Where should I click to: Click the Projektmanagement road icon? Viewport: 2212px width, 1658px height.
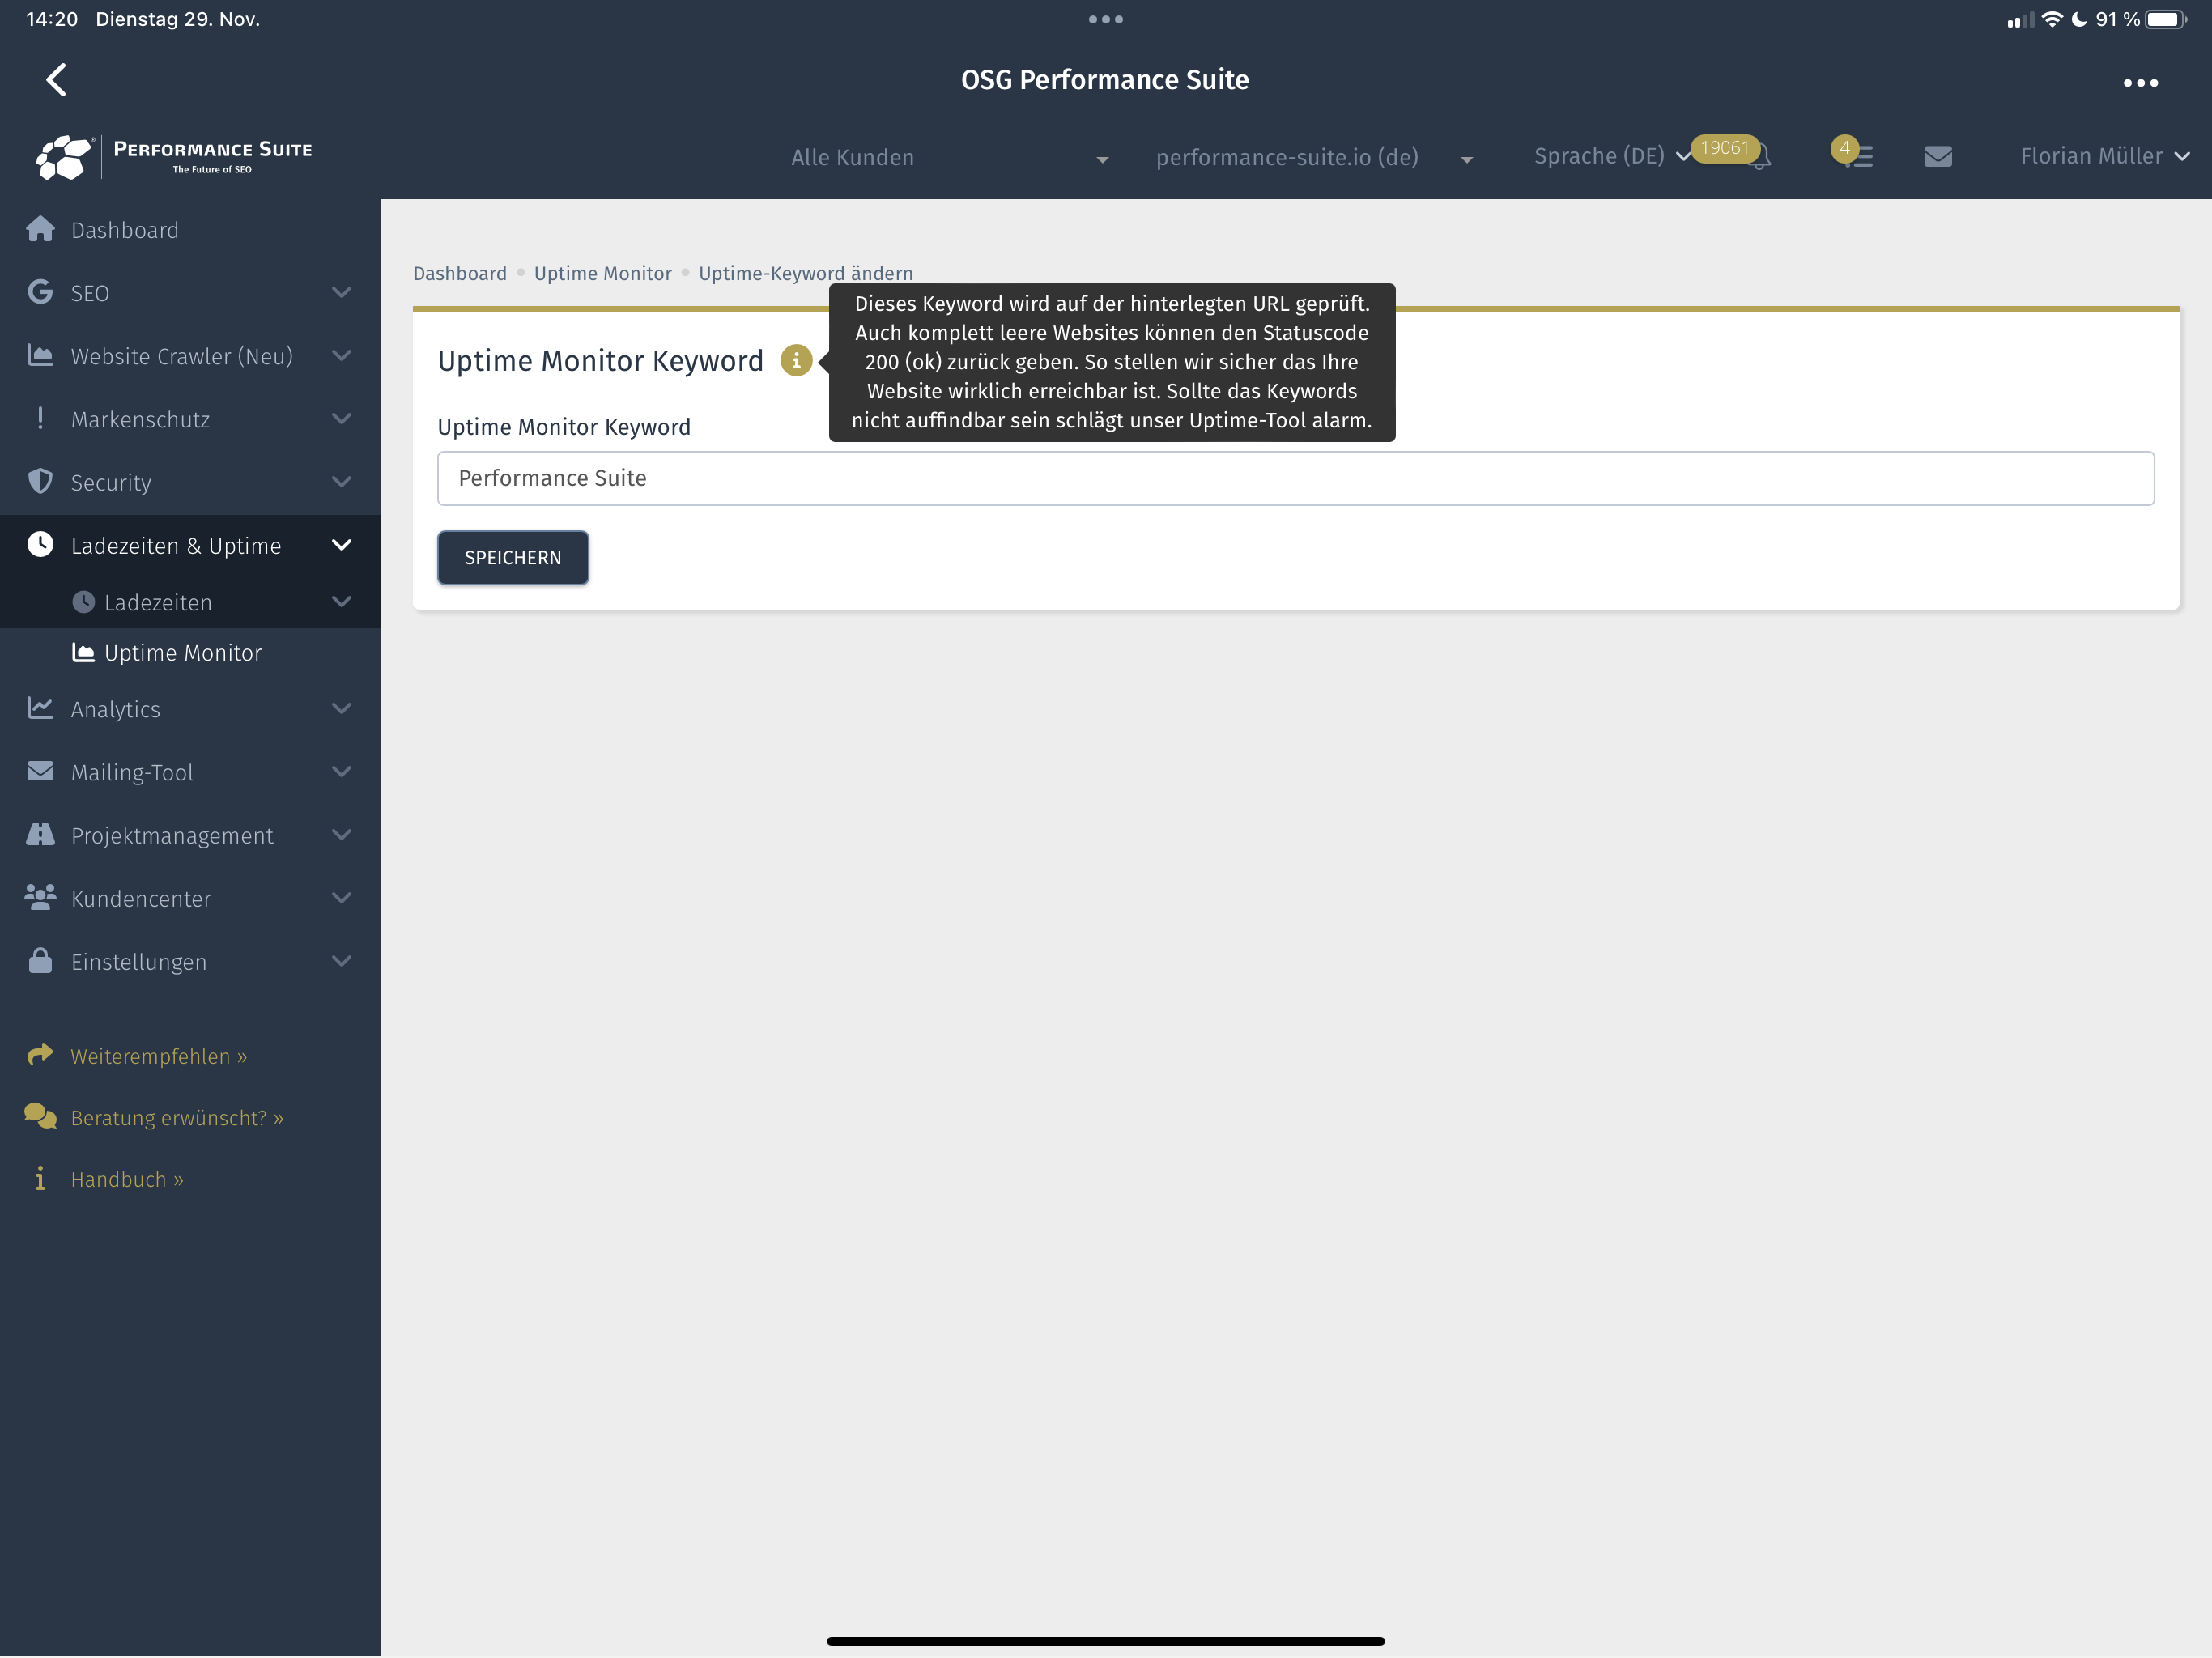click(40, 834)
